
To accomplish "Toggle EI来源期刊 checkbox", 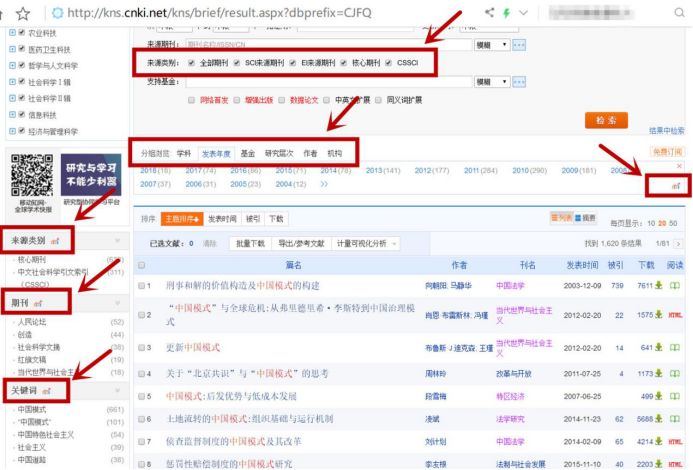I will coord(293,63).
